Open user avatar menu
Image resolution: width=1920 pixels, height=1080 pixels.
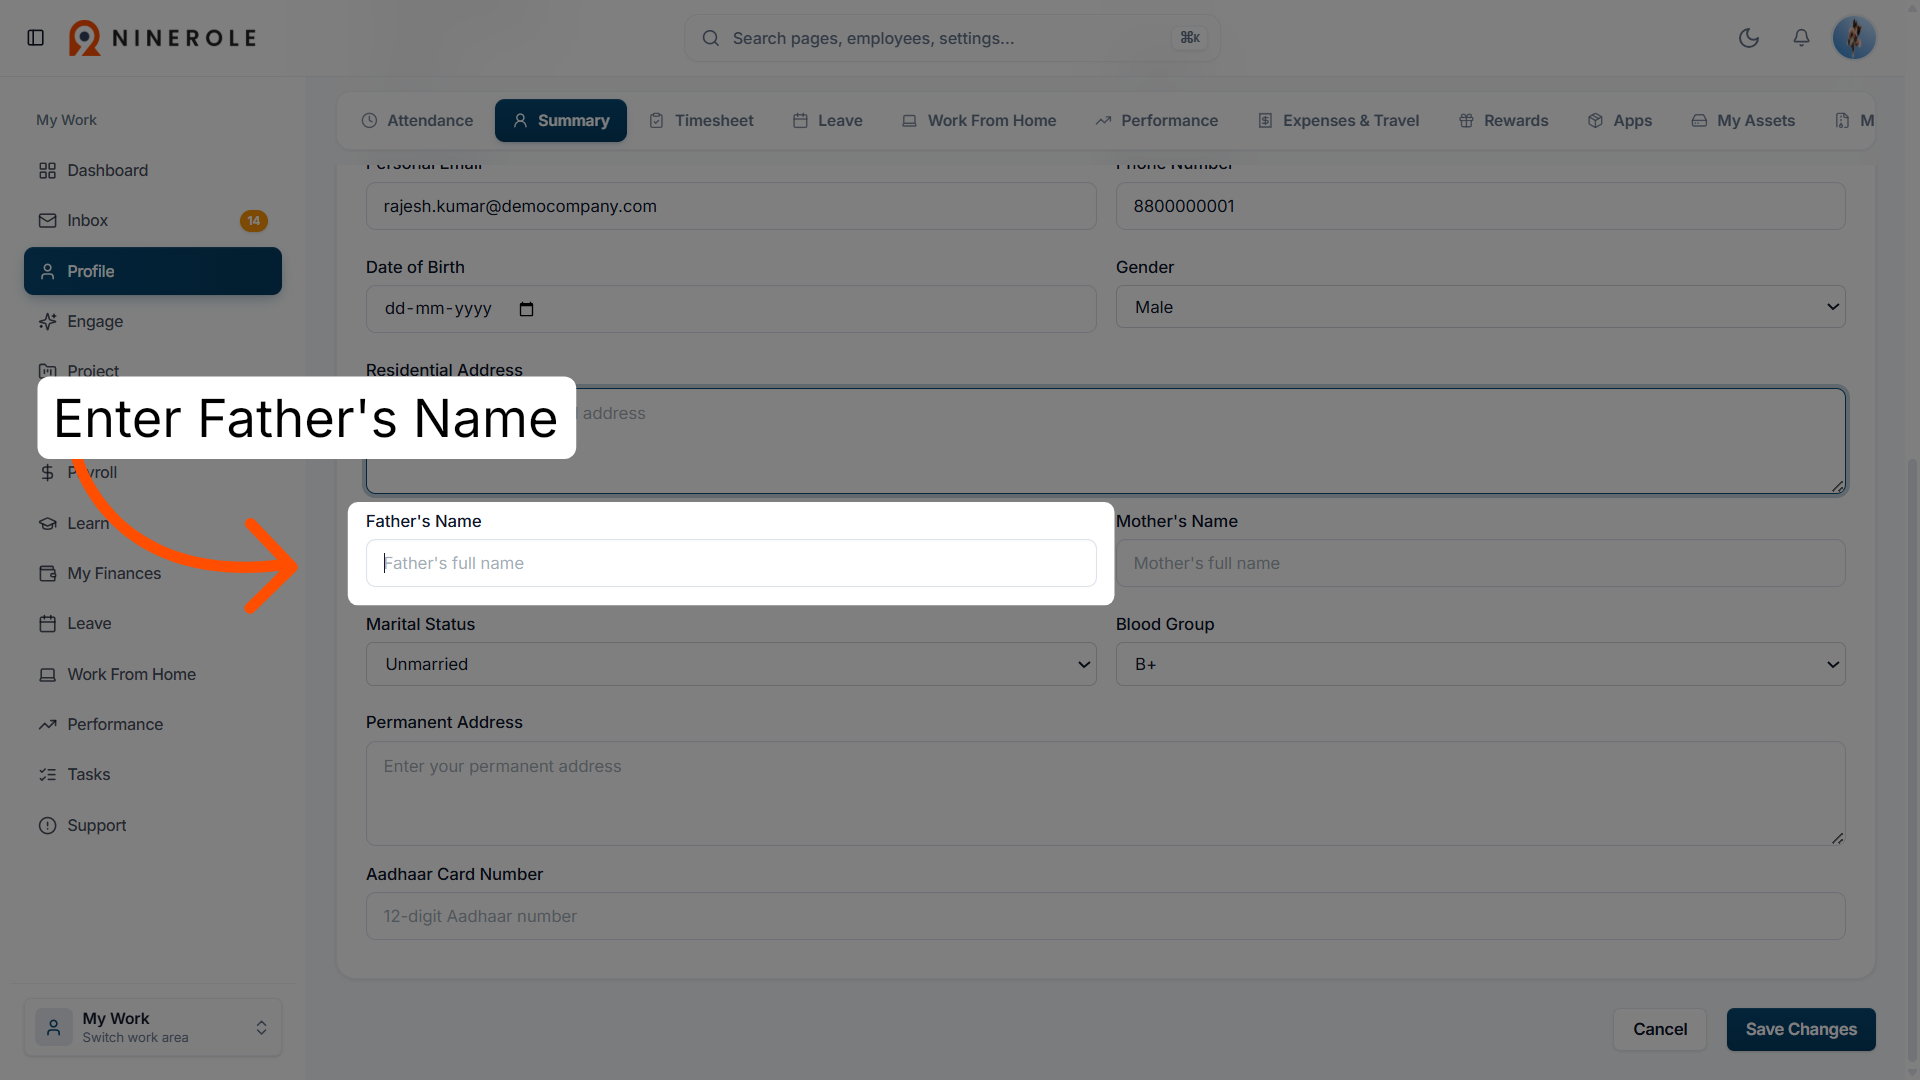coord(1854,38)
